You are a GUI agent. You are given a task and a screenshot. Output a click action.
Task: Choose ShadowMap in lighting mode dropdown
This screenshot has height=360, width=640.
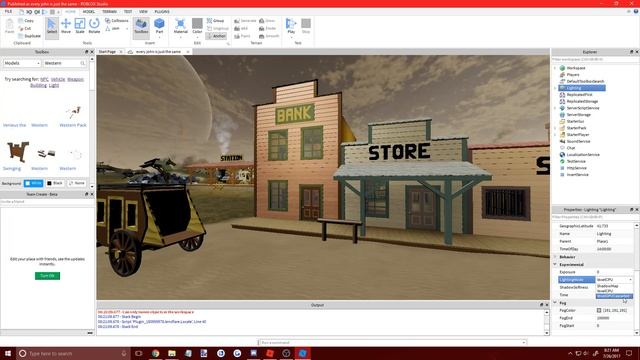614,286
